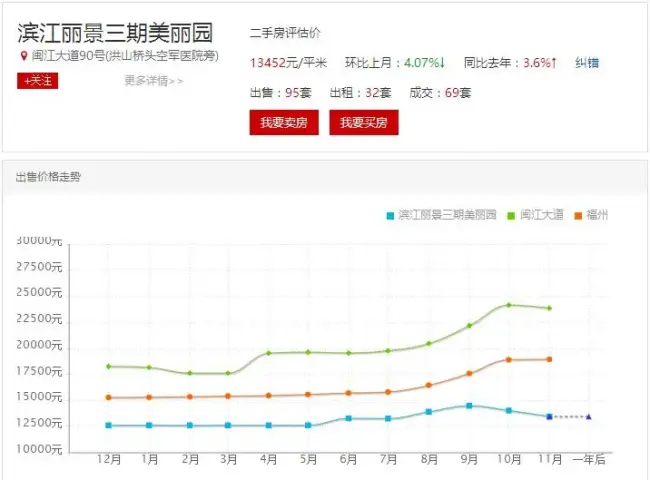Click the 27500元 axis label

coord(39,267)
